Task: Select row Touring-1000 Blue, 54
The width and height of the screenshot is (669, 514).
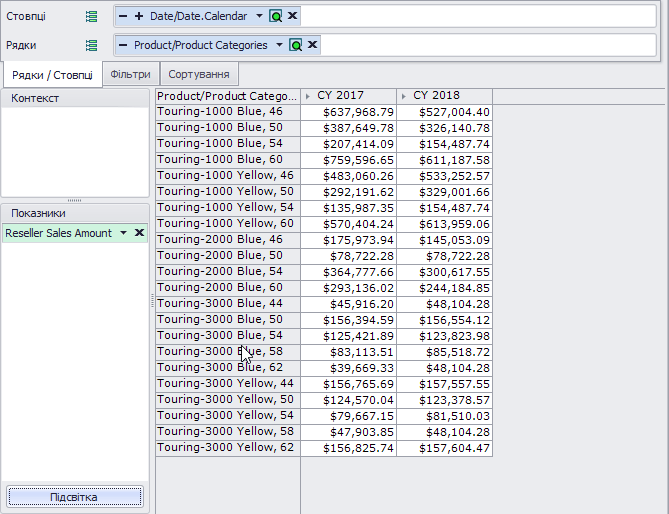Action: coord(228,144)
